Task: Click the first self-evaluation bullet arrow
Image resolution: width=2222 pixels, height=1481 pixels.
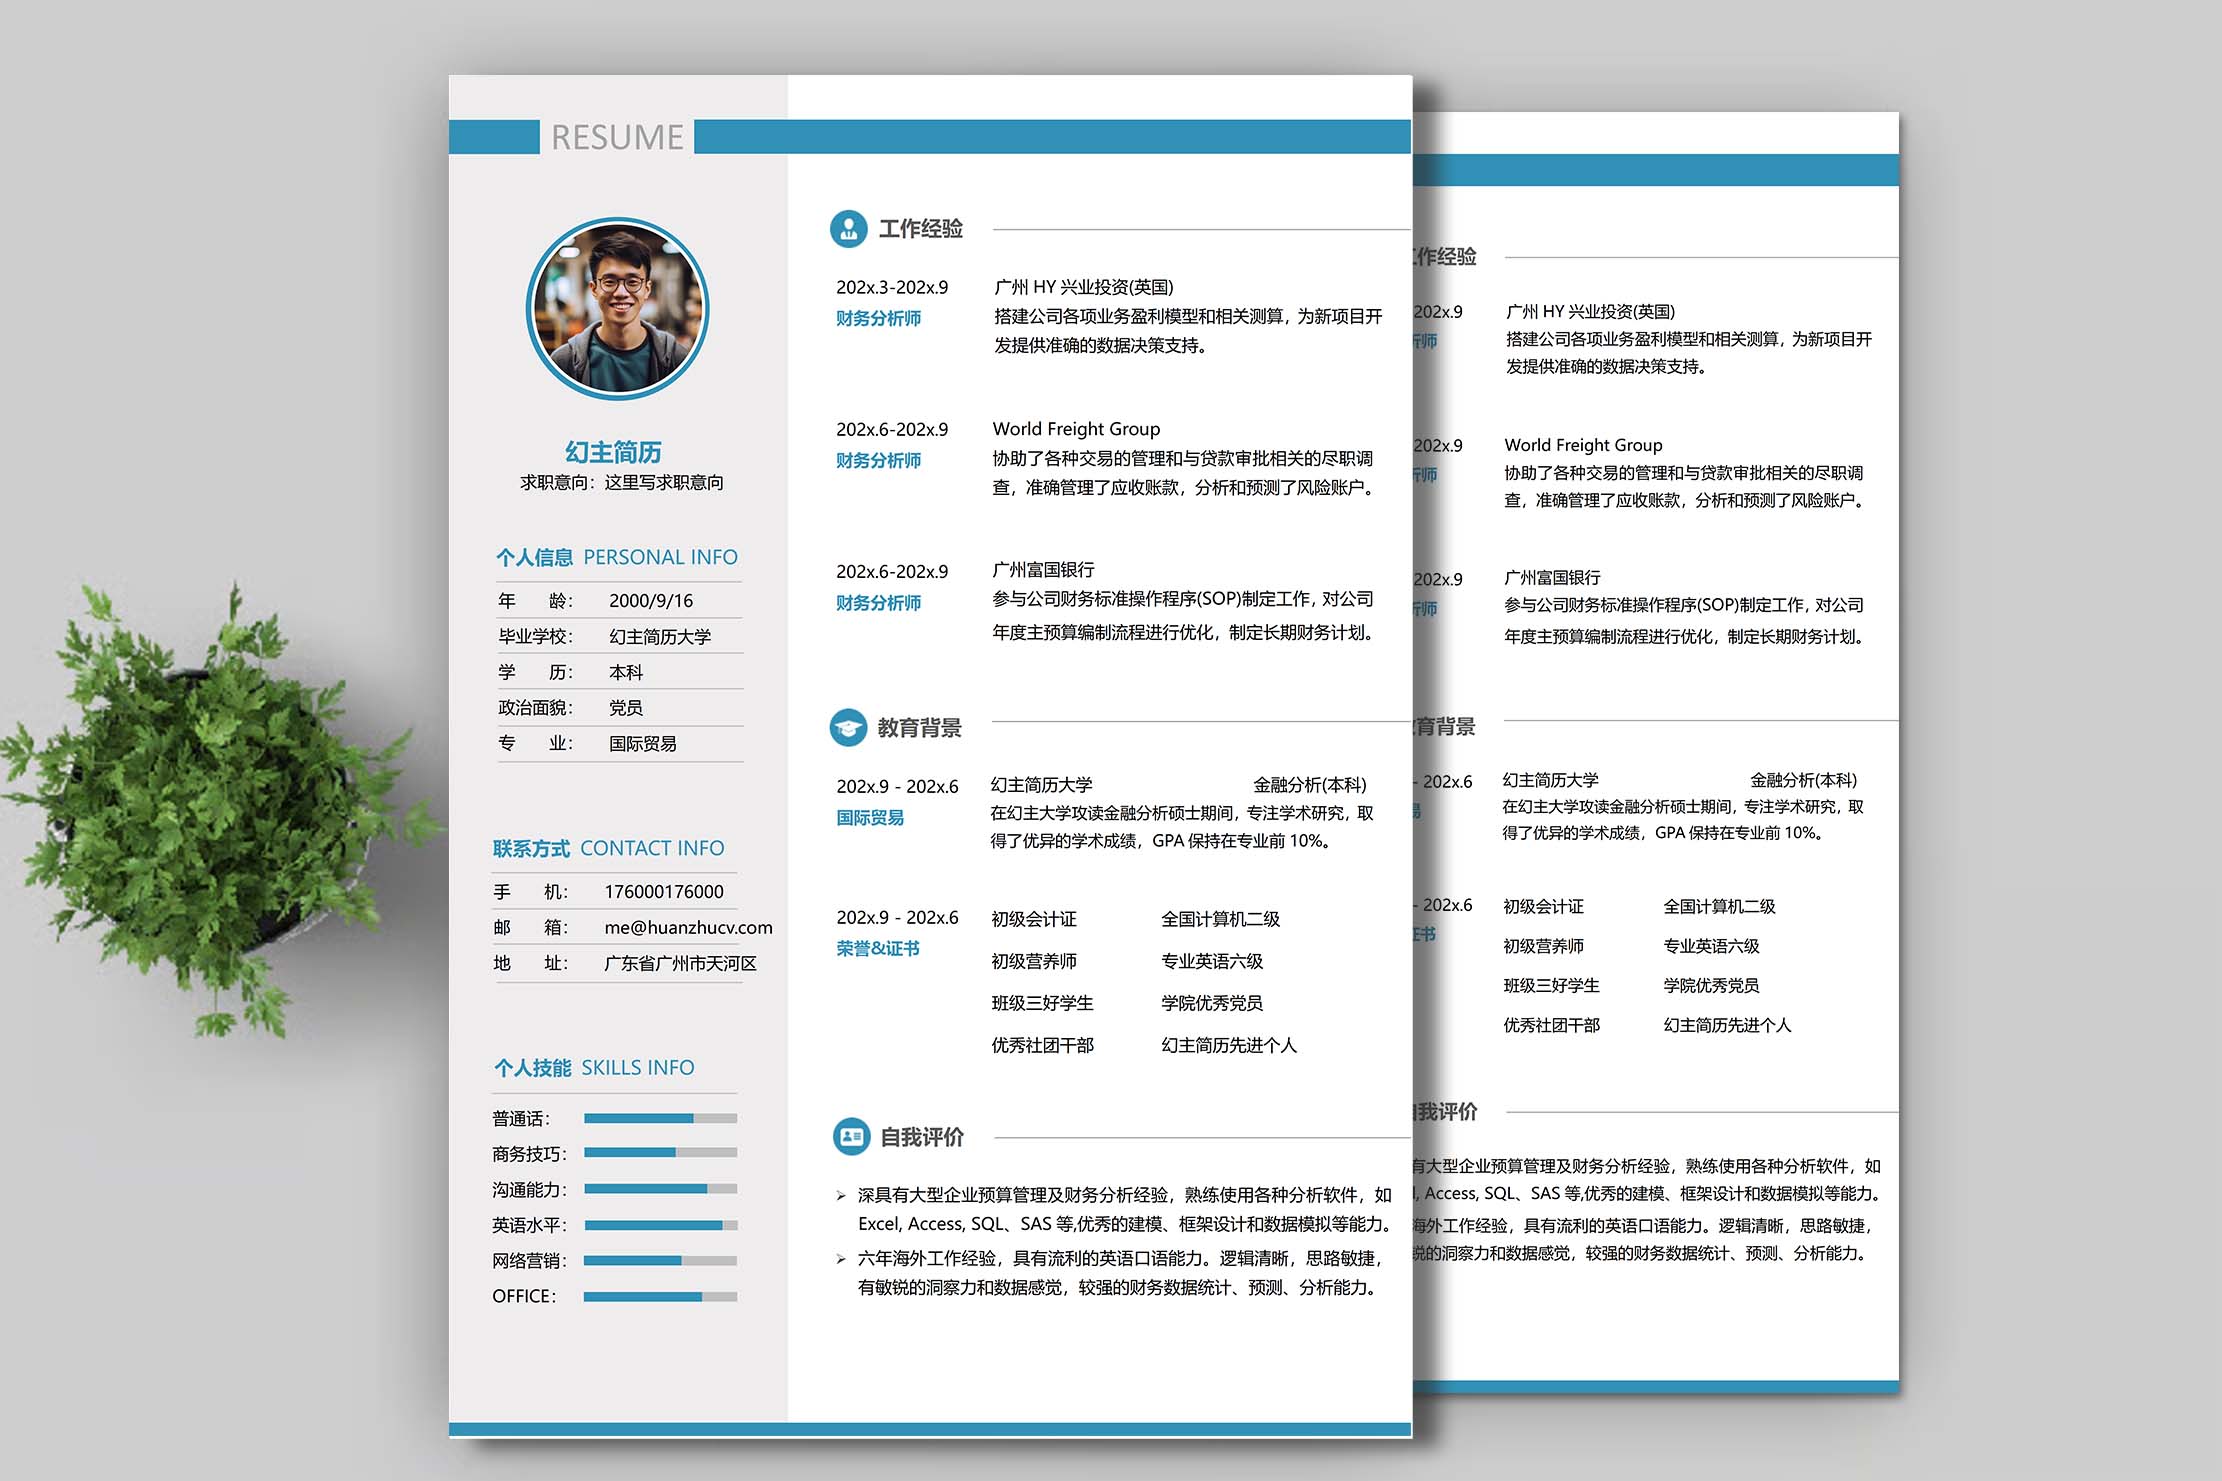Action: click(841, 1195)
